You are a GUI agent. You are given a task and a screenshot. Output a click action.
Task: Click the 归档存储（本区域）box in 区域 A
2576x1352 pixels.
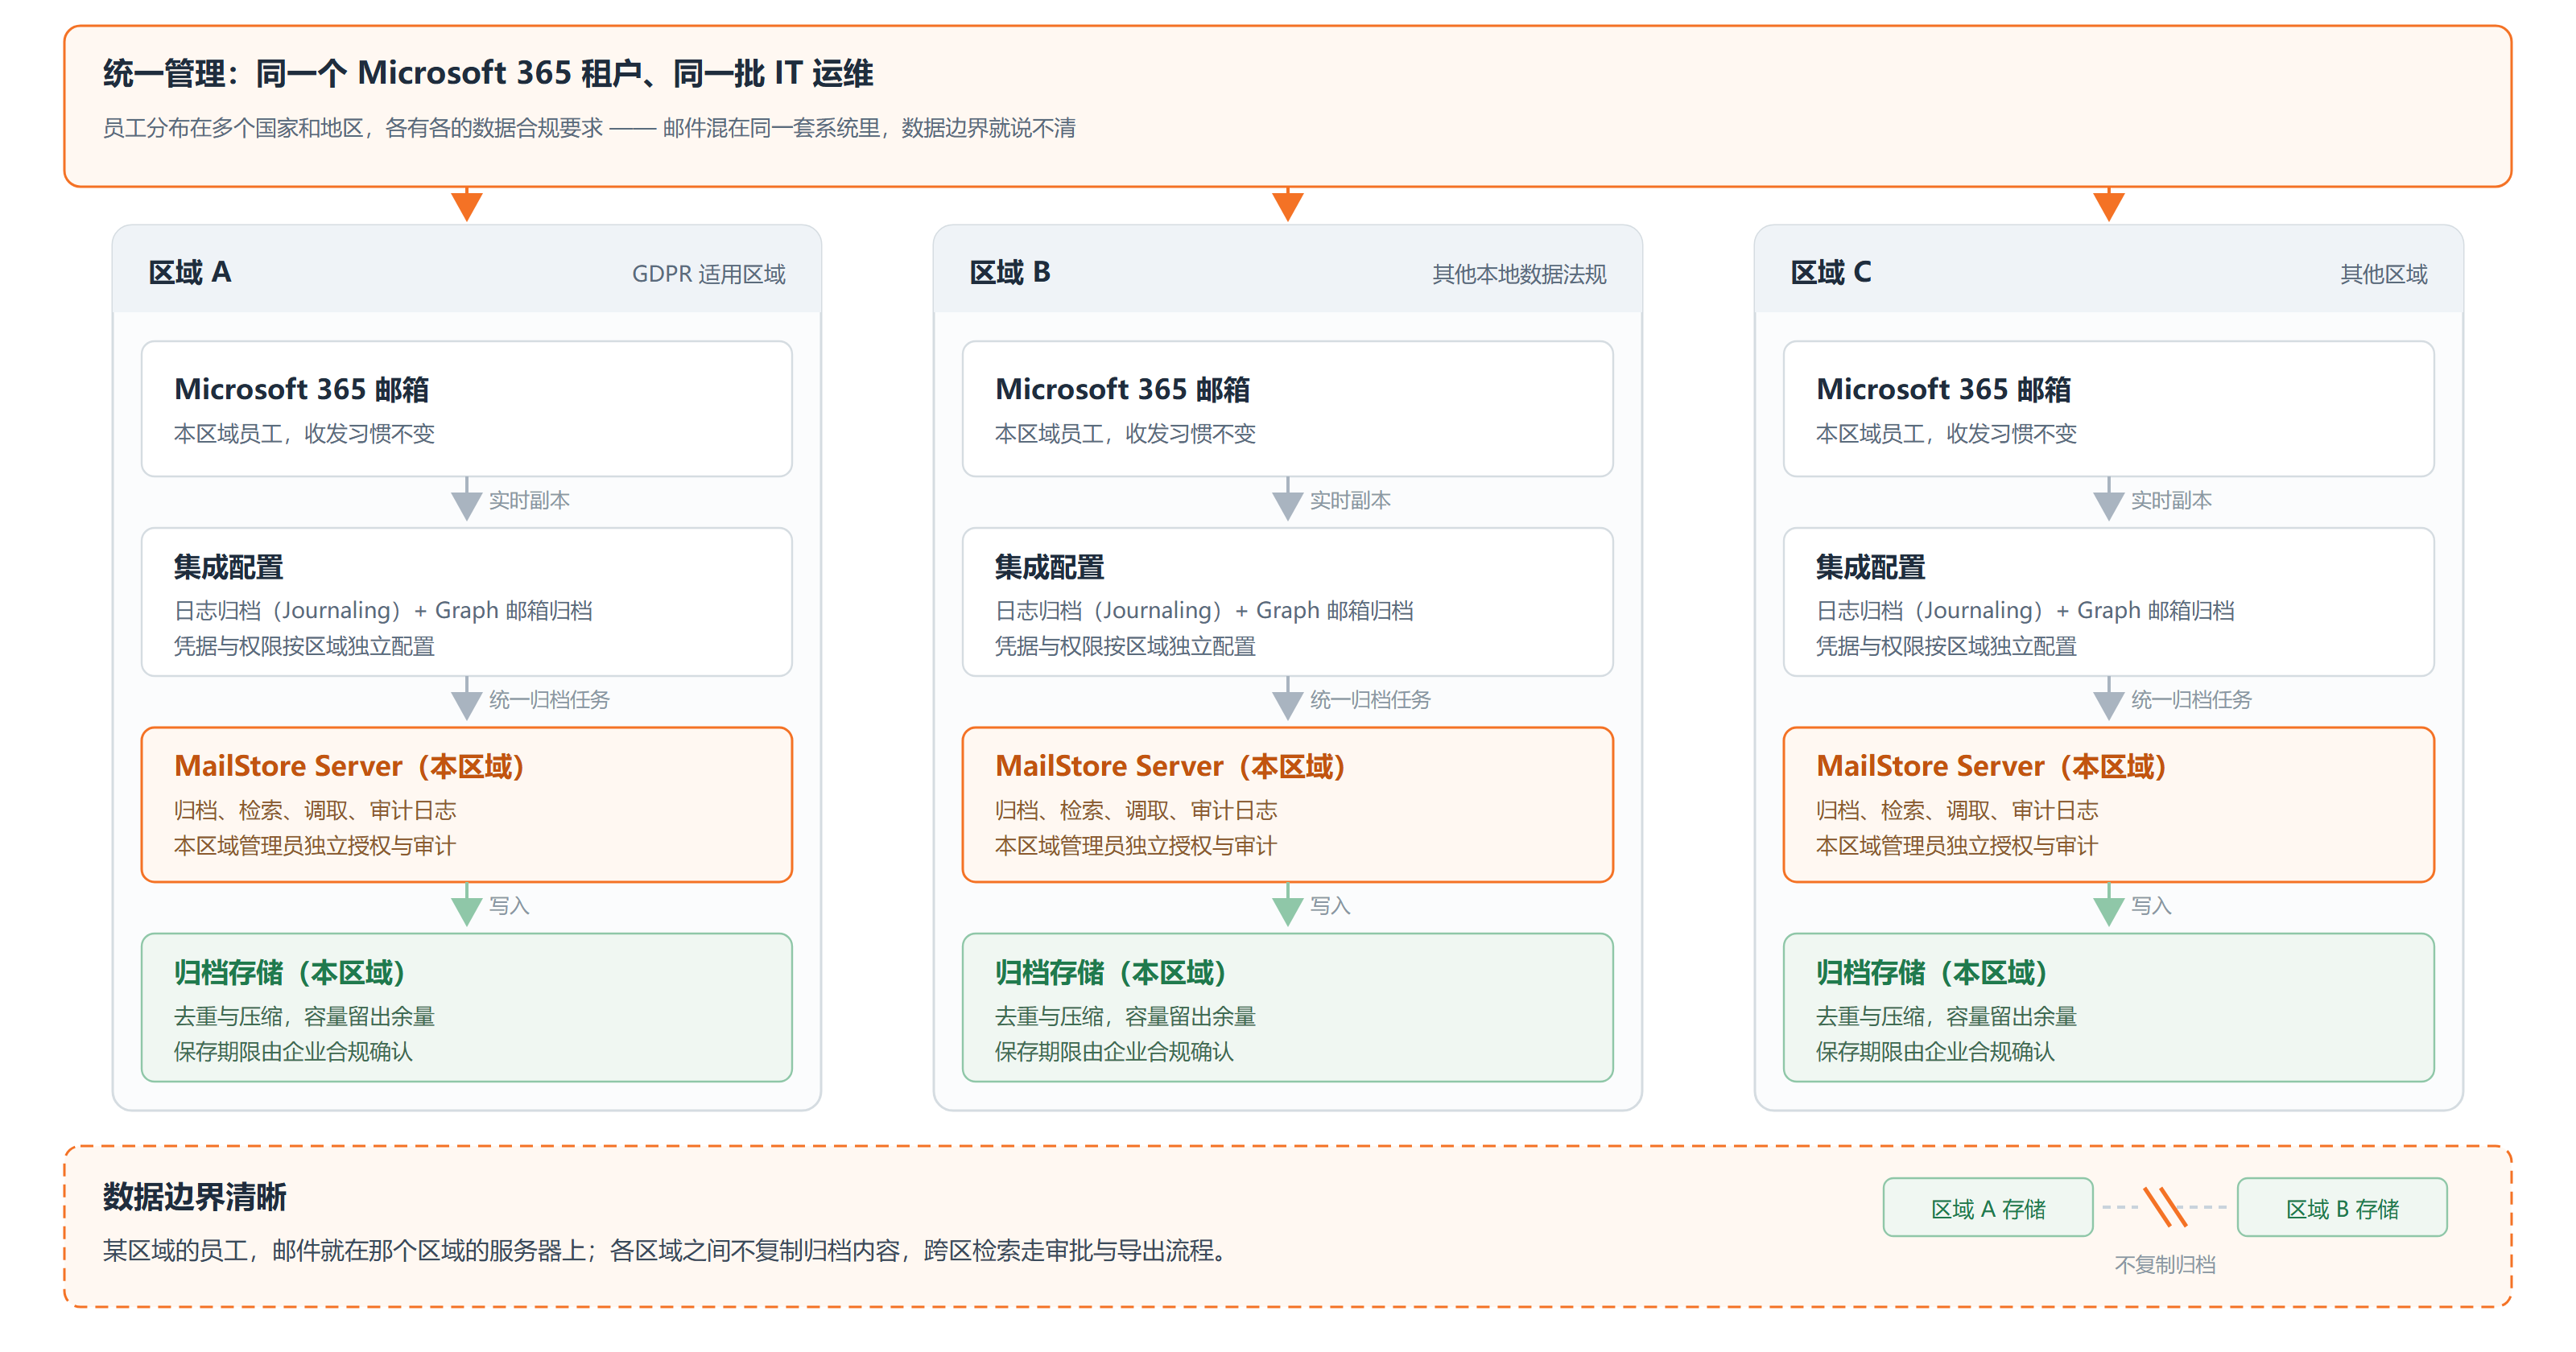467,1008
